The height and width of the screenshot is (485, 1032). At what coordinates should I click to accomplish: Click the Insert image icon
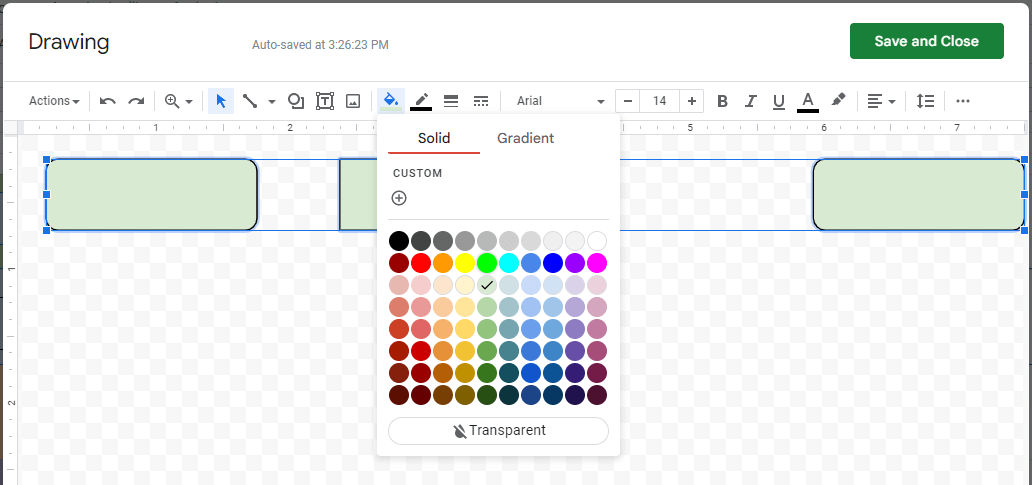(x=353, y=101)
